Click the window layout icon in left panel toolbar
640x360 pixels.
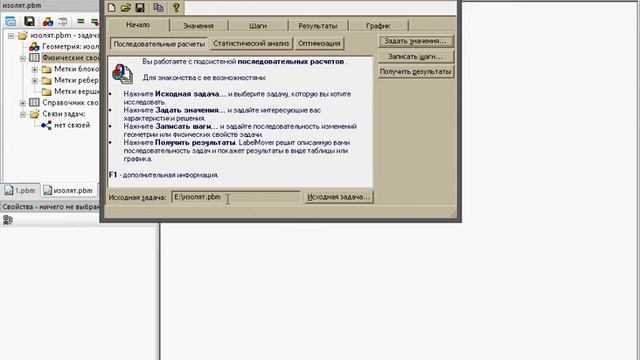click(11, 21)
